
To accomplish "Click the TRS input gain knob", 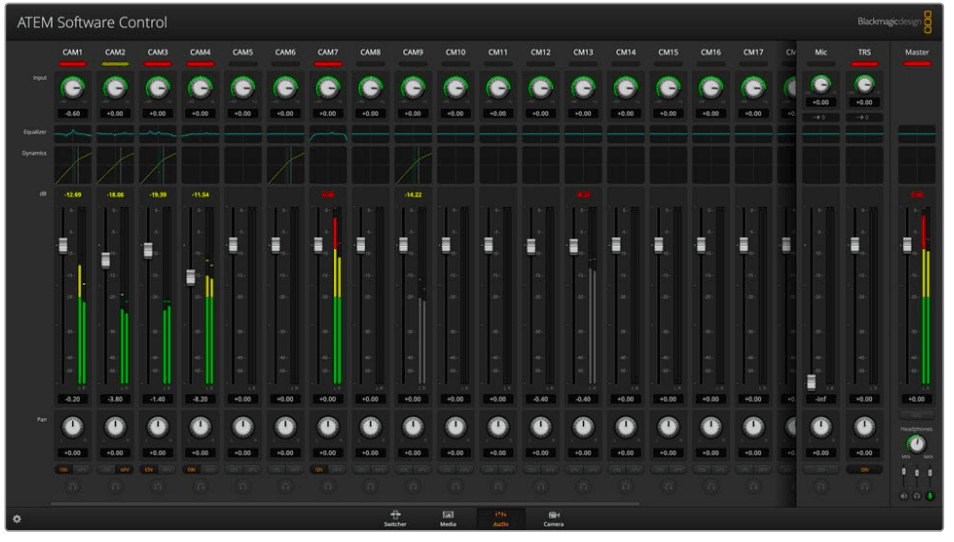I will tap(865, 85).
